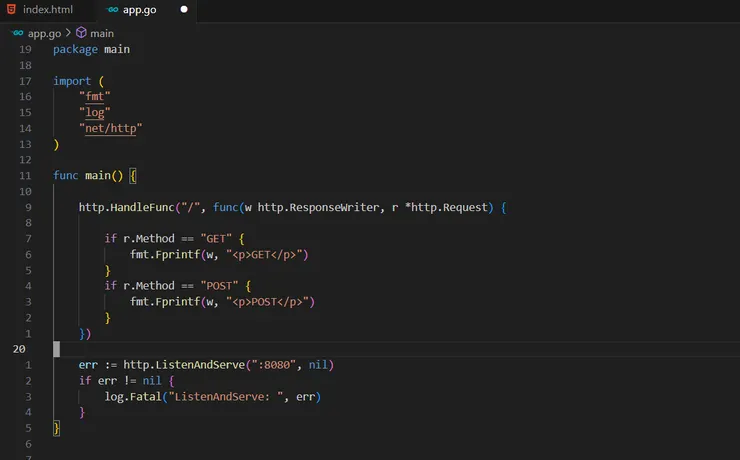Click the "net/http" import link
This screenshot has width=740, height=460.
tap(111, 128)
